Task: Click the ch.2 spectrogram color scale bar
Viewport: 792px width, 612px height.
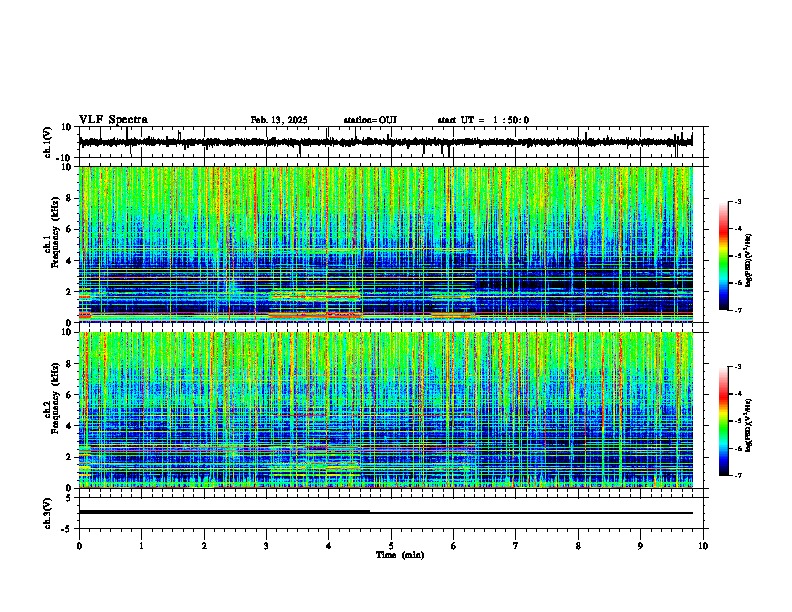Action: click(x=723, y=421)
